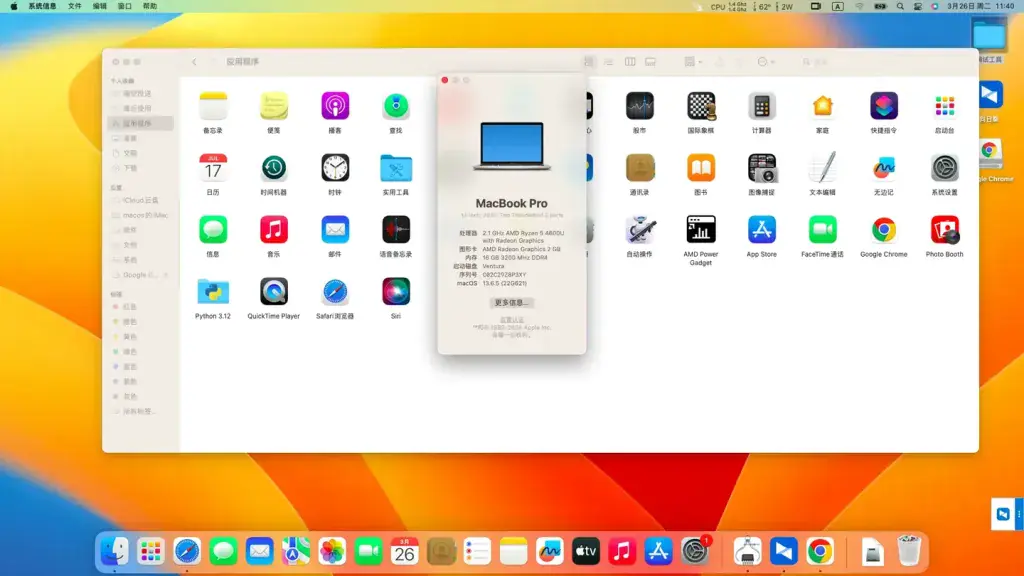The height and width of the screenshot is (576, 1024).
Task: Open the 编辑 menu
Action: tap(99, 6)
